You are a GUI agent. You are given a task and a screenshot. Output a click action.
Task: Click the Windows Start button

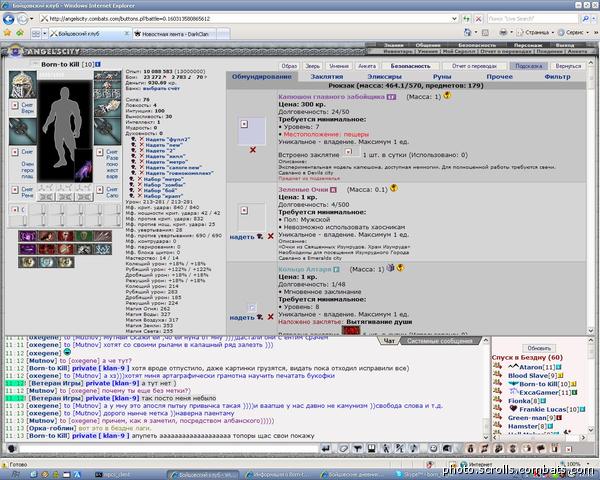coord(16,474)
